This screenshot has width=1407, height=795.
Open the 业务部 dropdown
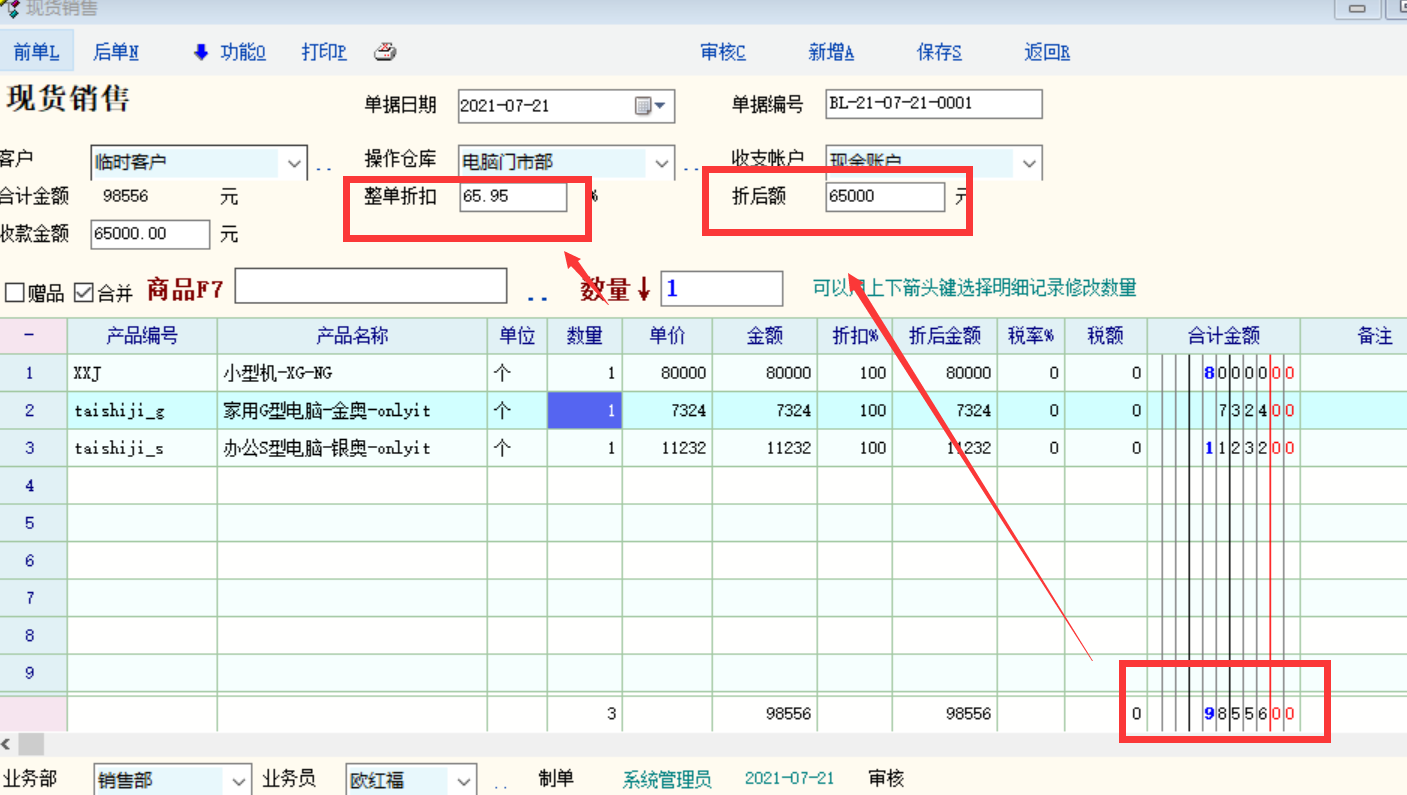tap(238, 781)
